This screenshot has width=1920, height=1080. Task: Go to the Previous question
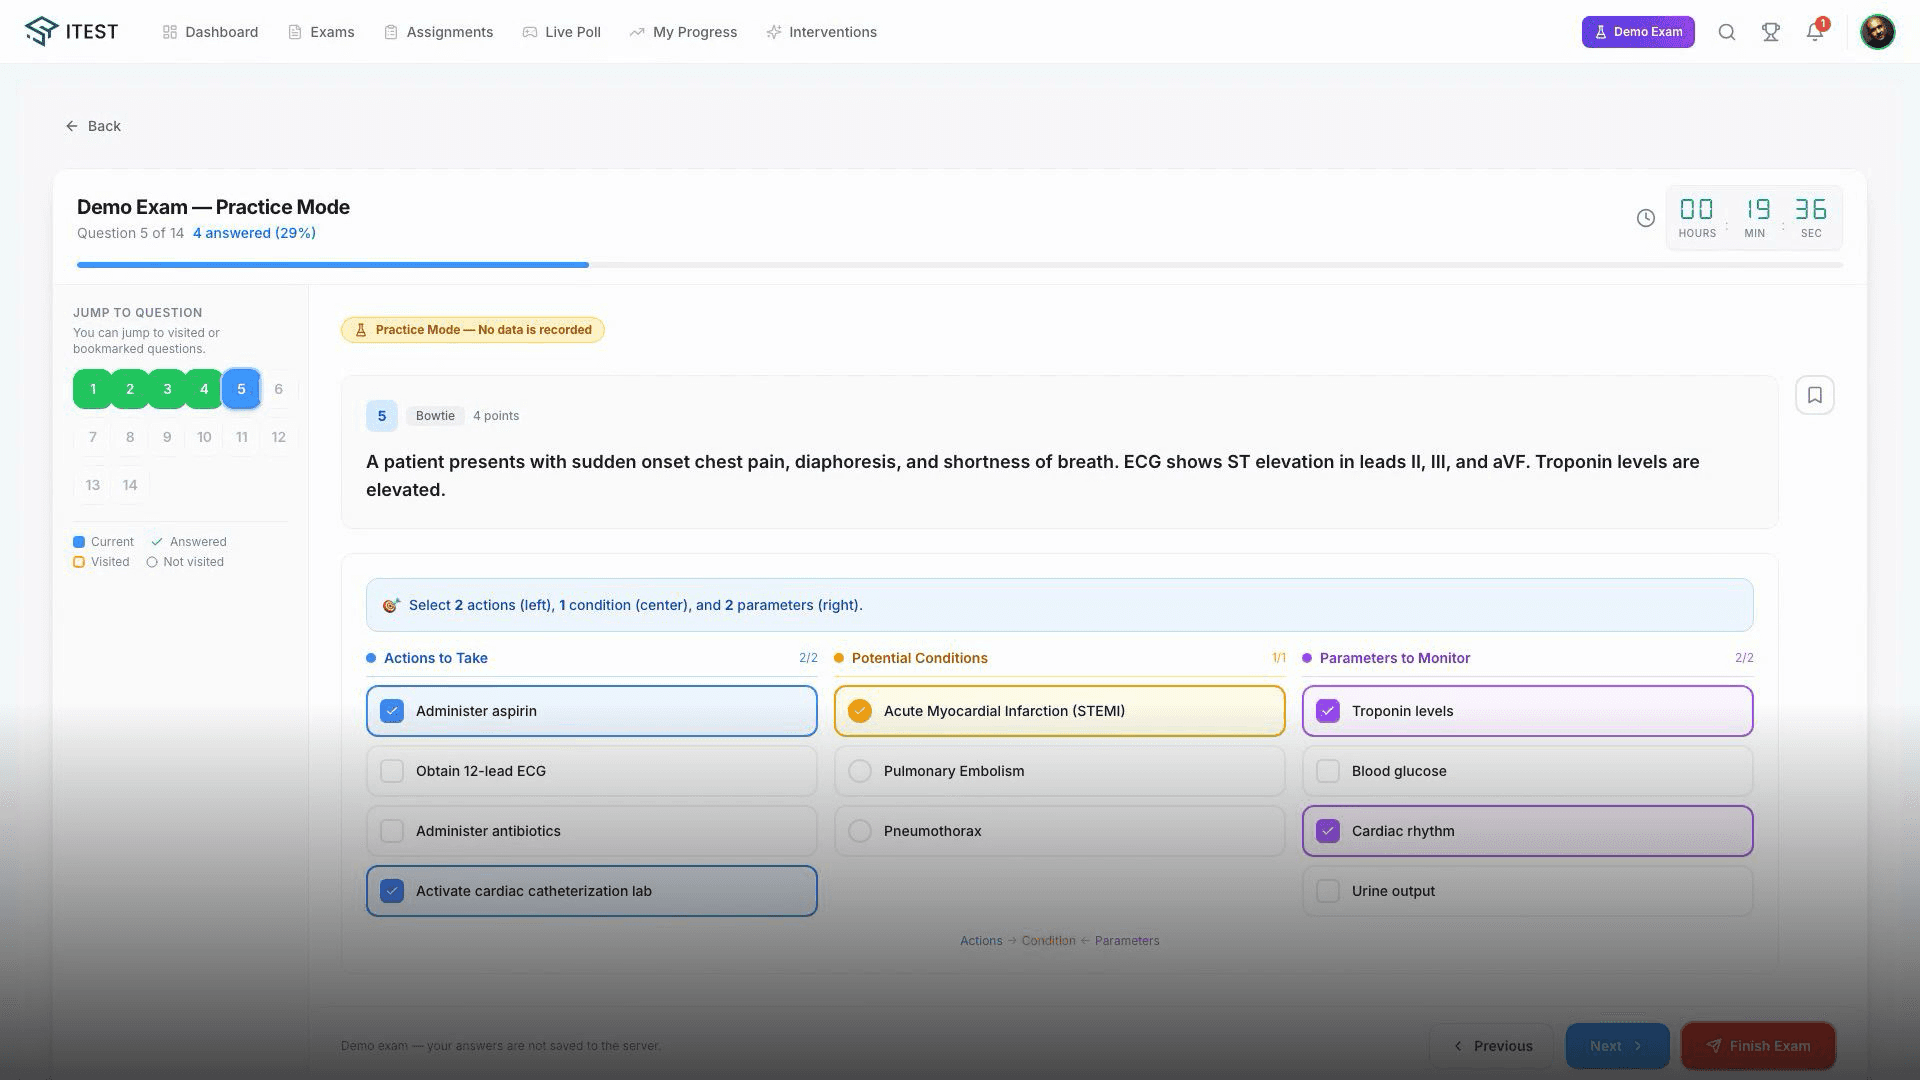(1492, 1046)
